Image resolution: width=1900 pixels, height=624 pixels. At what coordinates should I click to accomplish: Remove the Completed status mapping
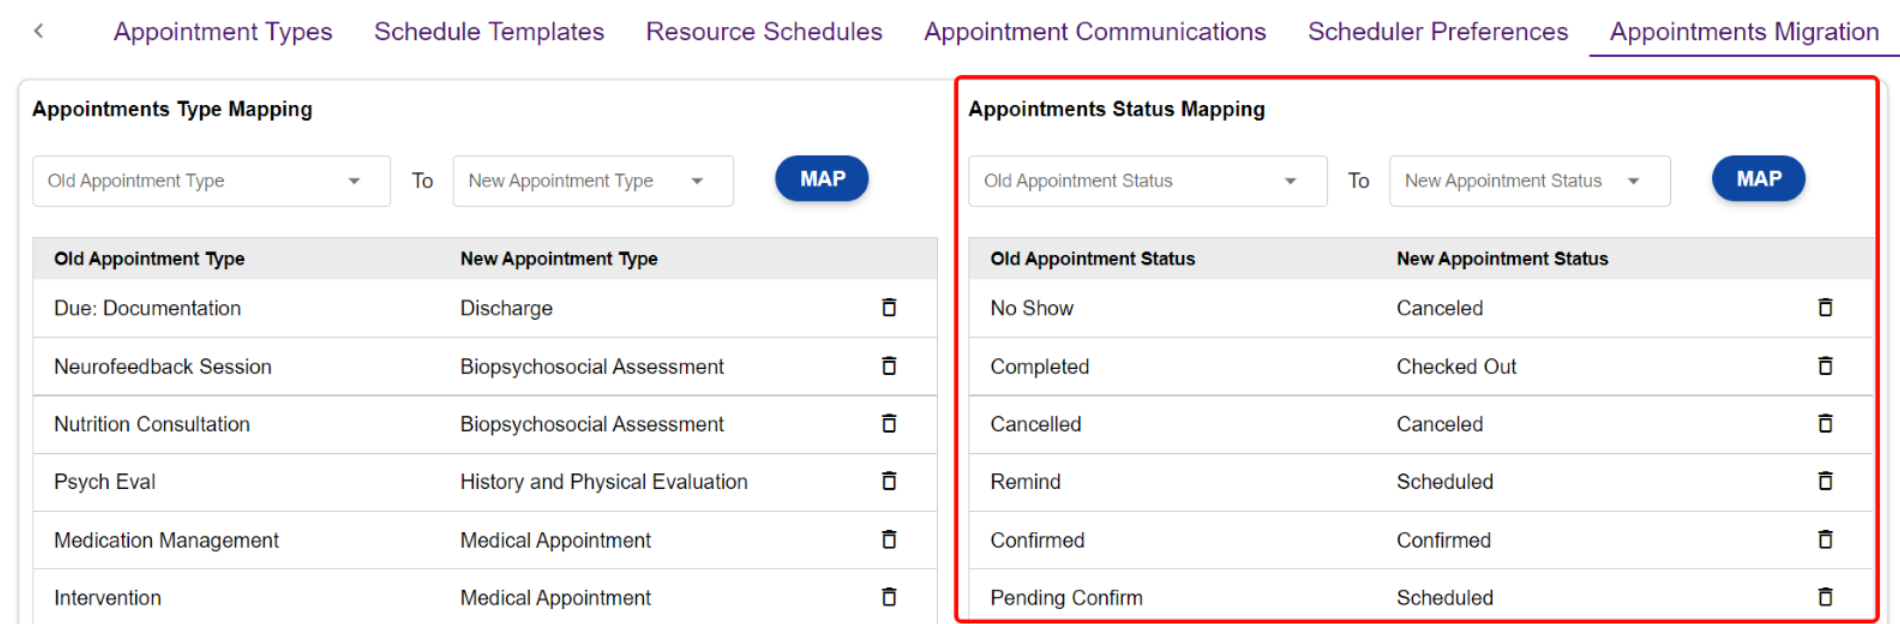(1824, 366)
